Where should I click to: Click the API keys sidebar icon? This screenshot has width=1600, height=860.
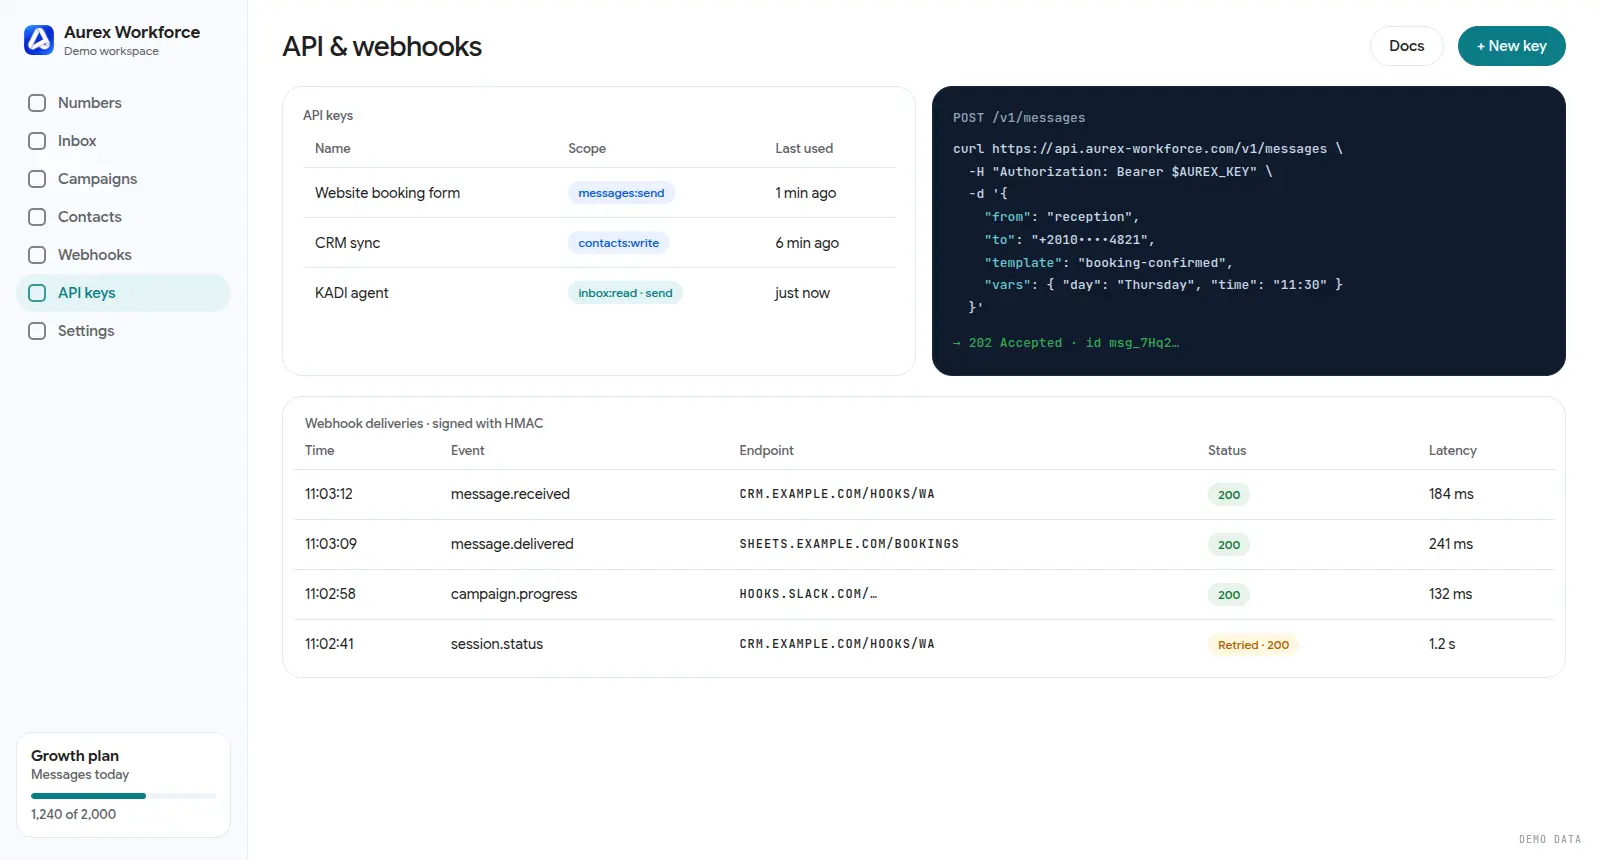37,293
